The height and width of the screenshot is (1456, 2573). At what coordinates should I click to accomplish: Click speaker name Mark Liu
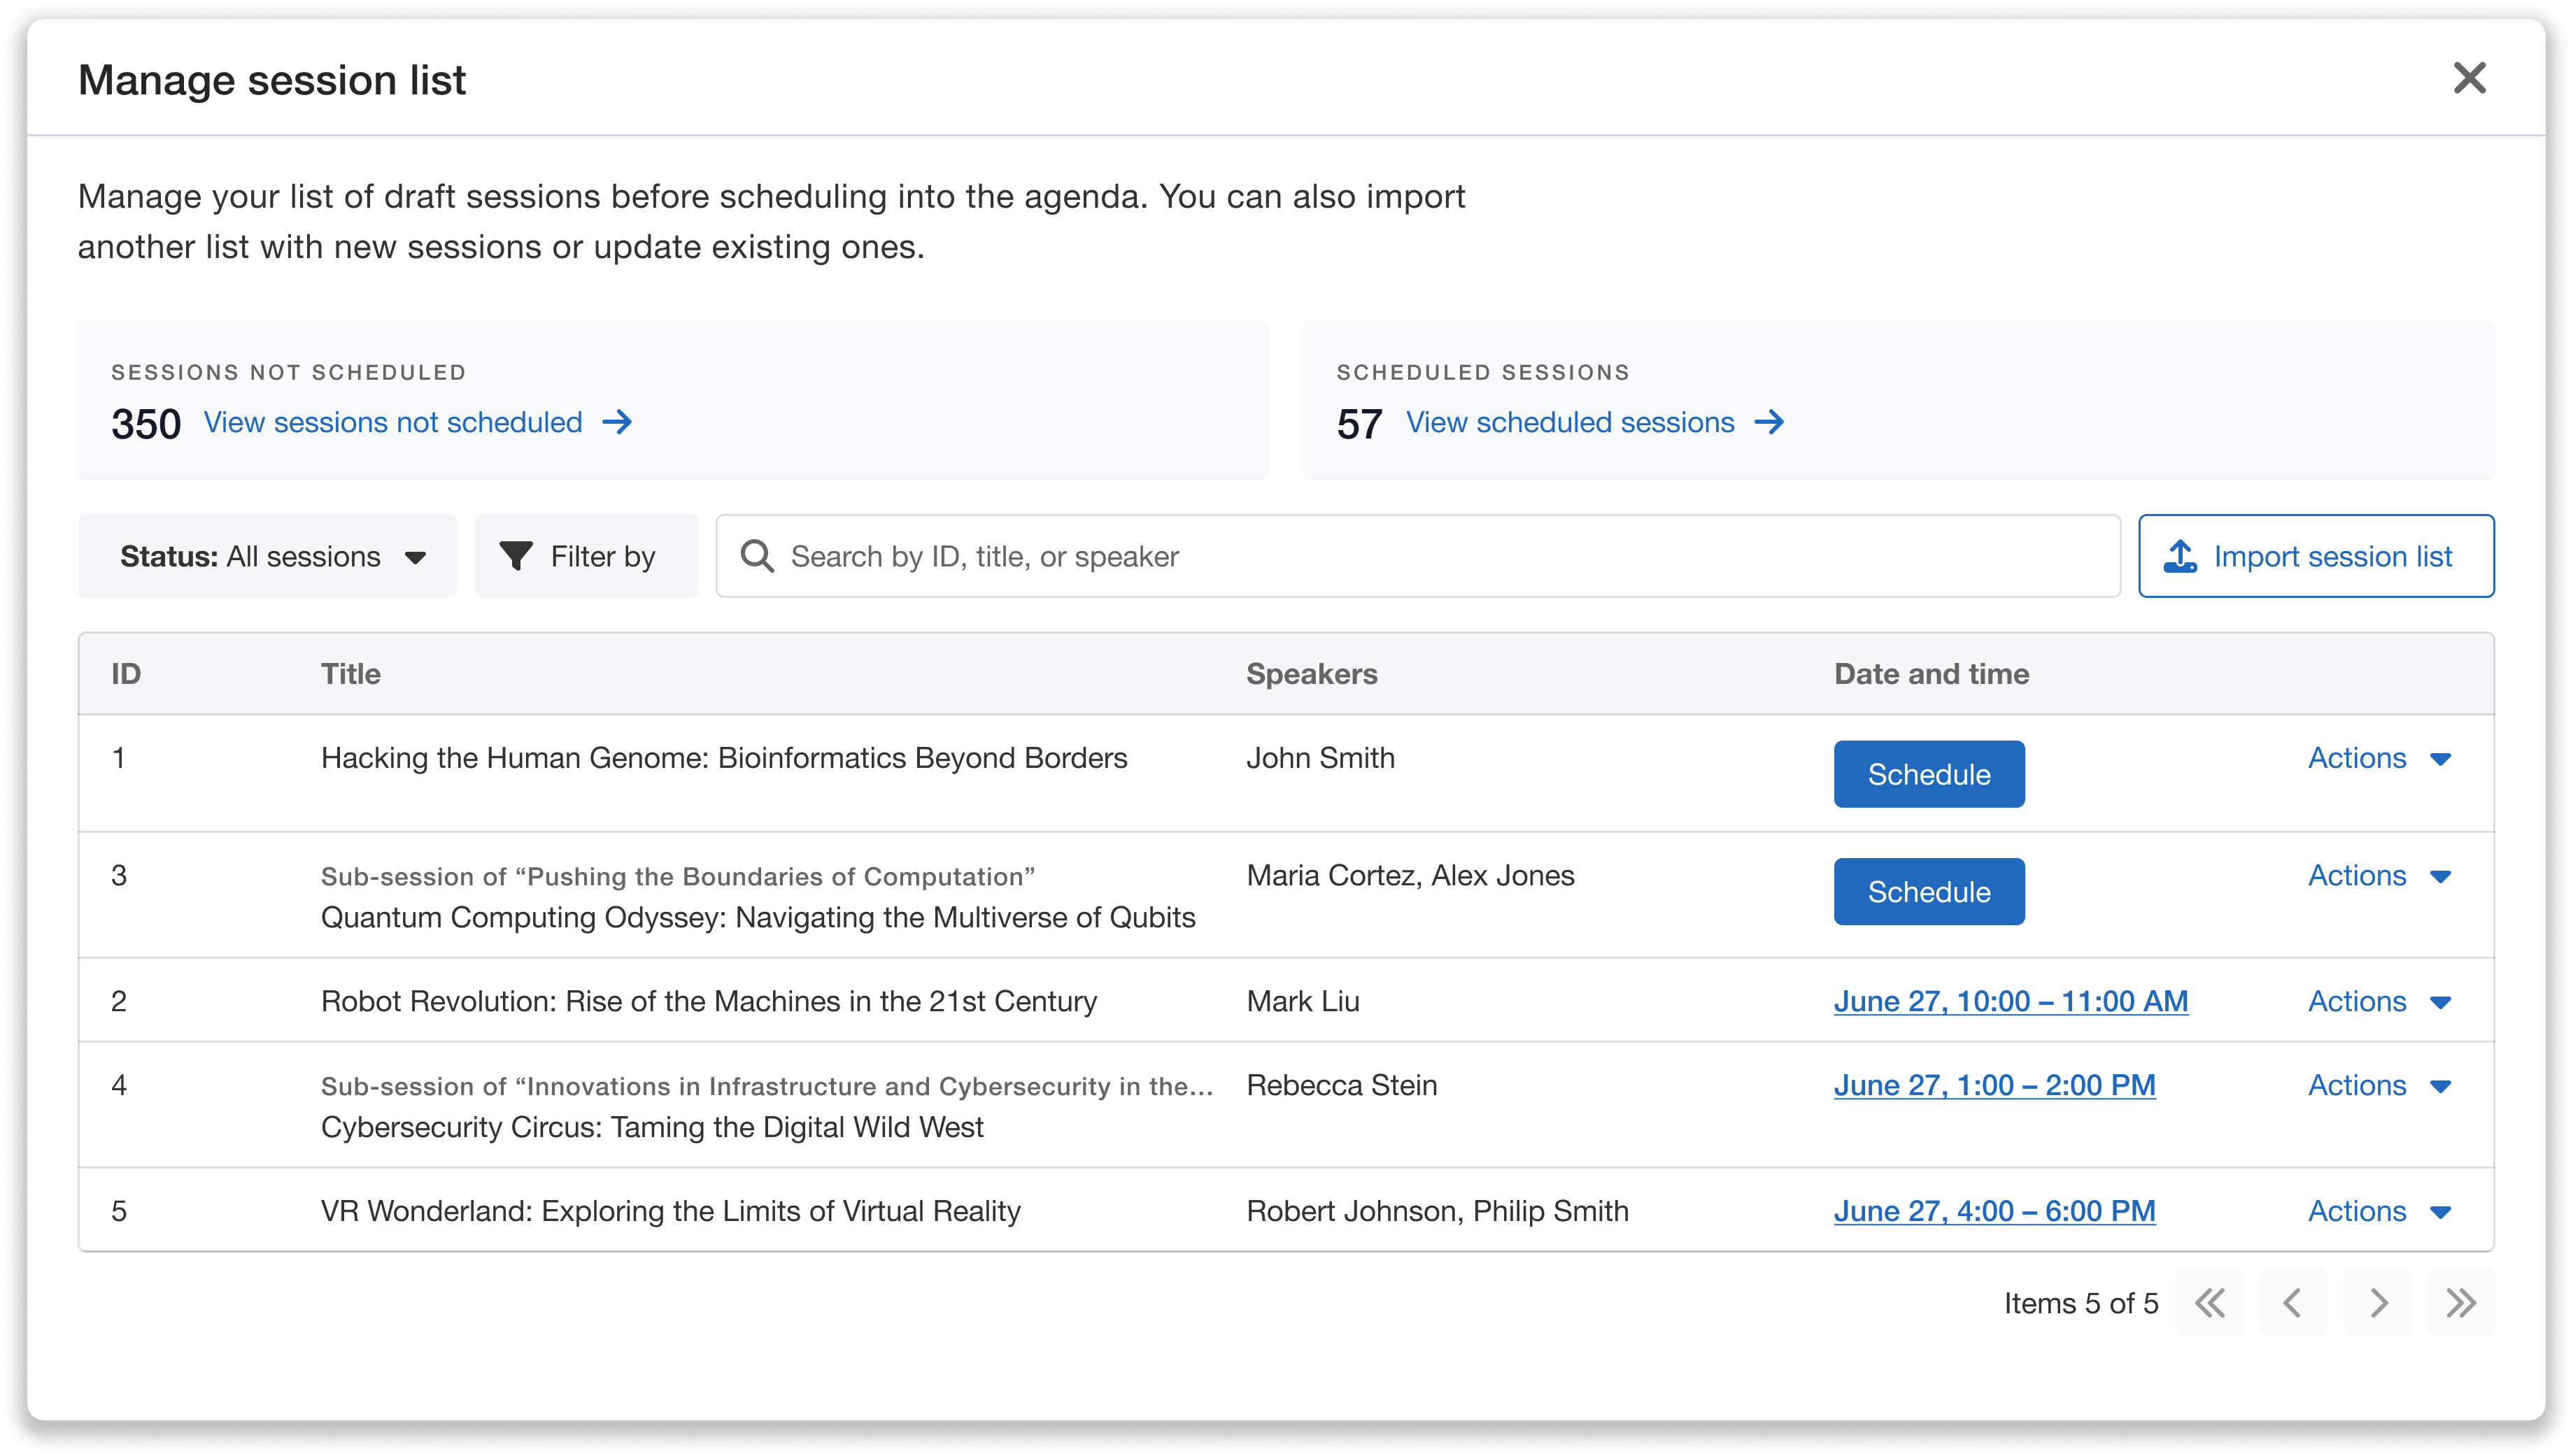pos(1303,1001)
